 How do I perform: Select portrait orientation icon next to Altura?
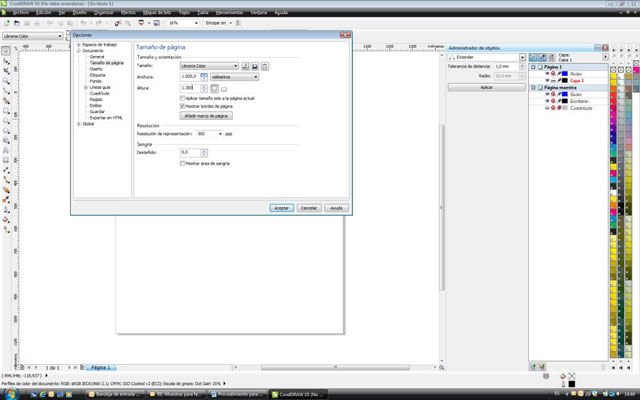tap(214, 88)
